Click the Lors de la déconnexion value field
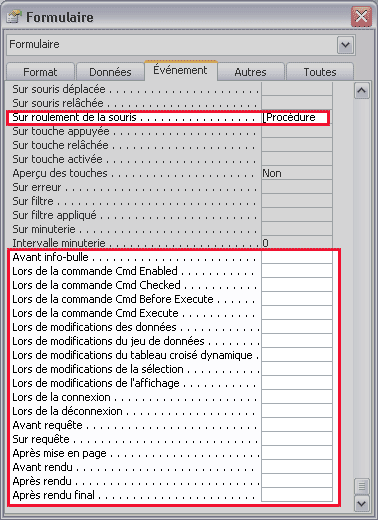The height and width of the screenshot is (520, 378). coord(297,411)
